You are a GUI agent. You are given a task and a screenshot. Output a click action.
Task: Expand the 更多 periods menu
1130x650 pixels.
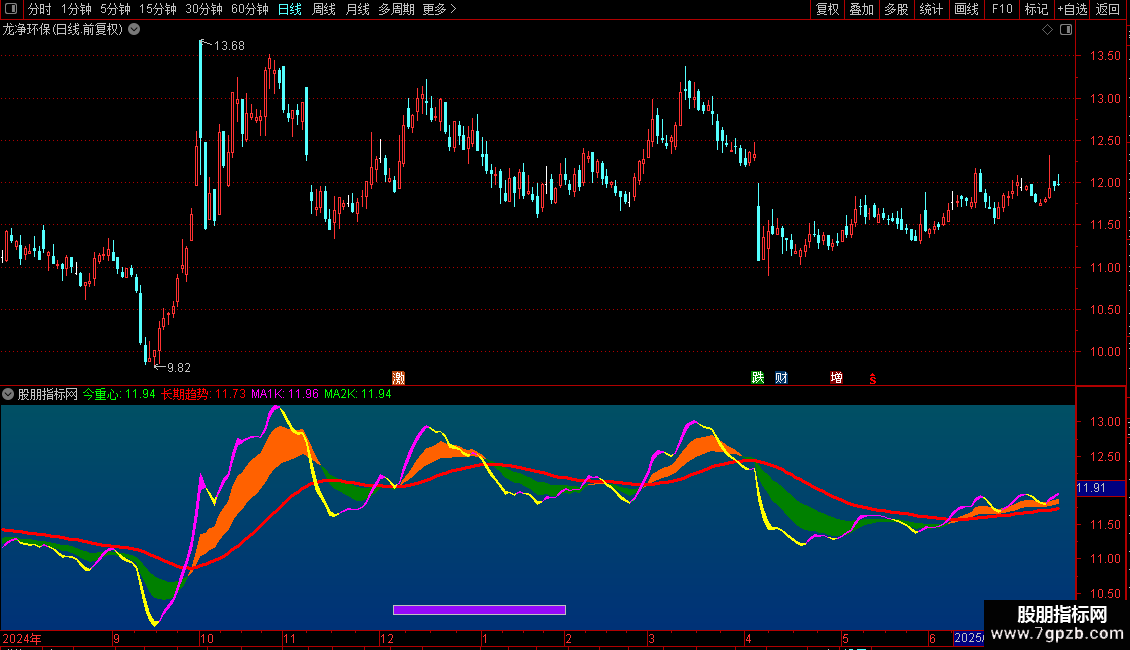pyautogui.click(x=440, y=9)
